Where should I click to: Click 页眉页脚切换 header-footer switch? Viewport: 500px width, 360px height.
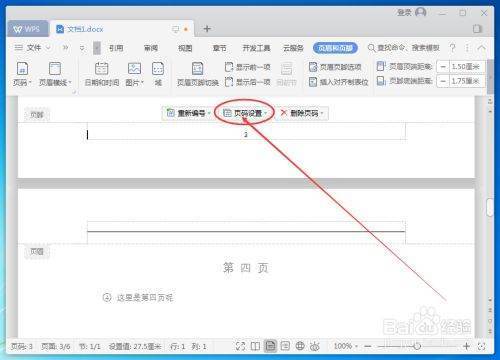pos(197,74)
